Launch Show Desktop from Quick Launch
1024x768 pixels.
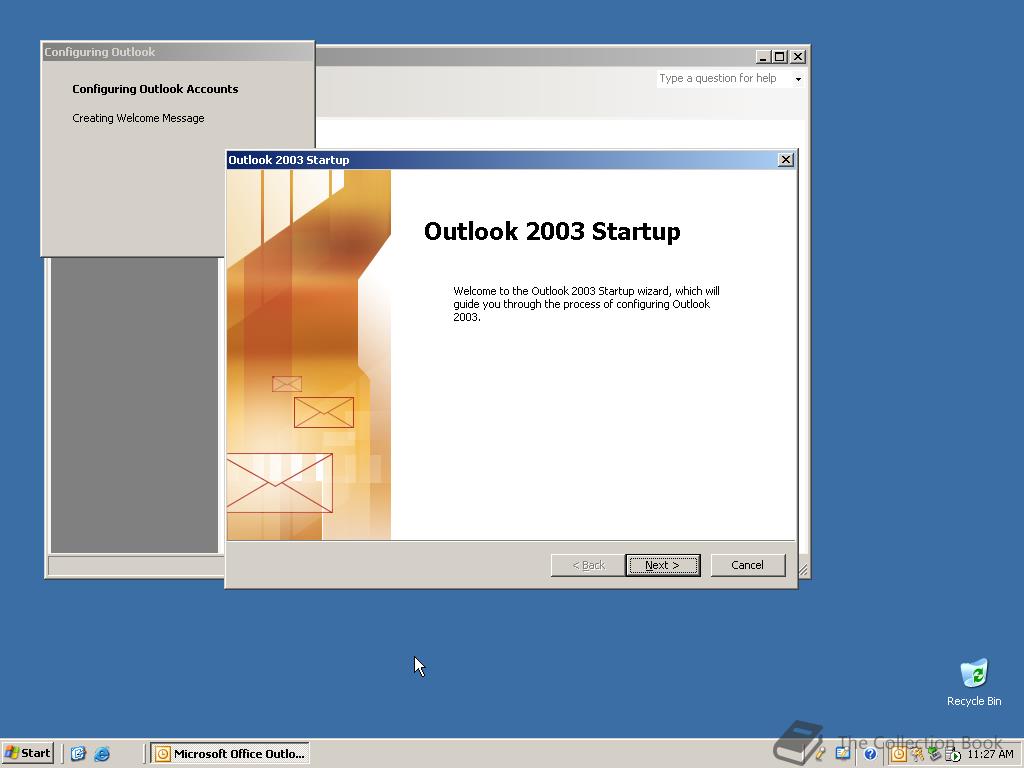pyautogui.click(x=78, y=754)
